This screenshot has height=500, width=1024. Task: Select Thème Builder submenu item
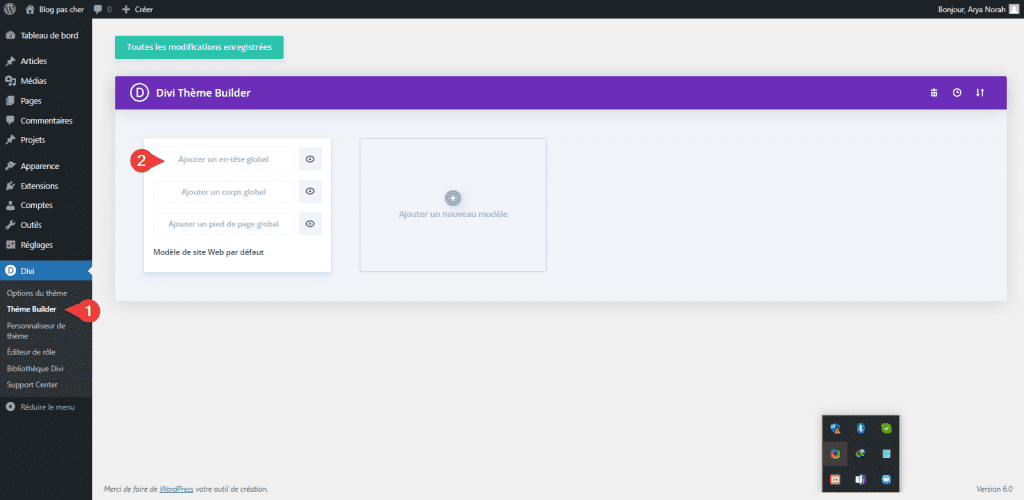coord(31,309)
